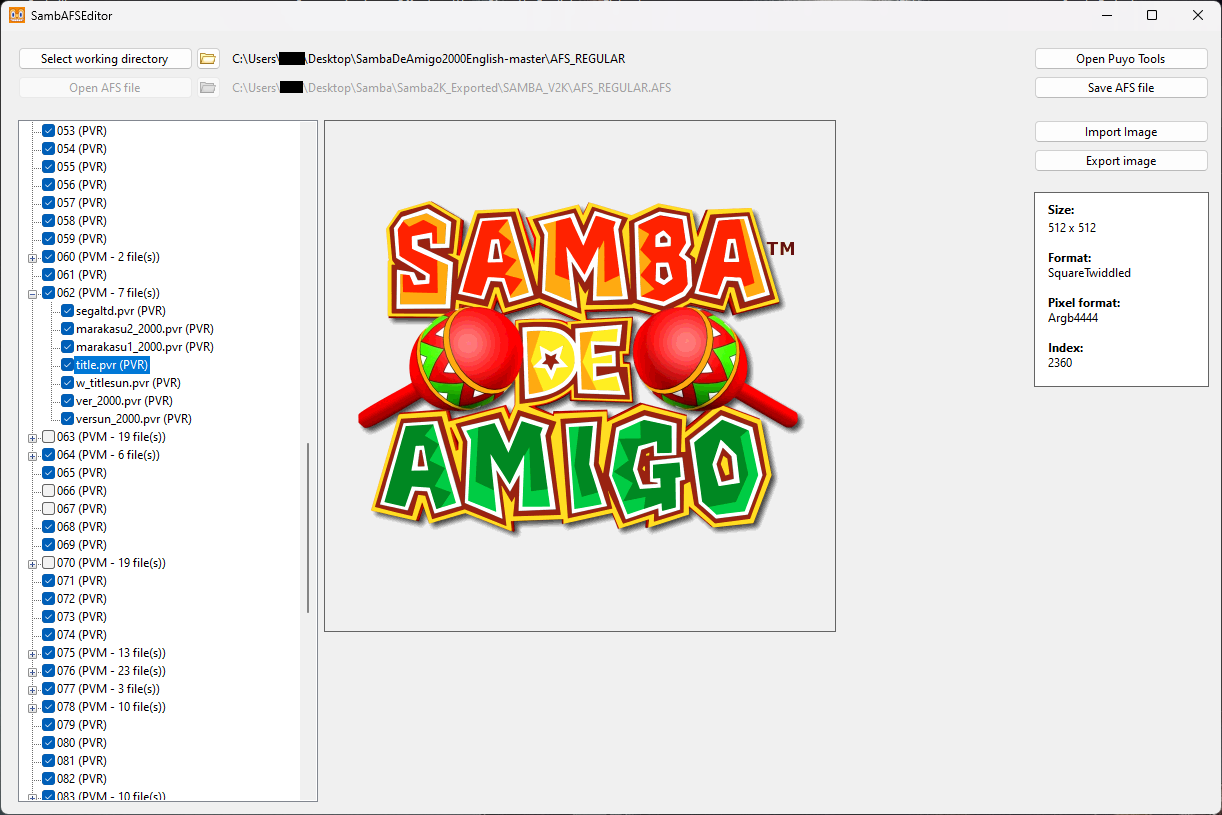Screen dimensions: 1222x815
Task: Disable the 072 (PVR) checkbox
Action: (48, 599)
